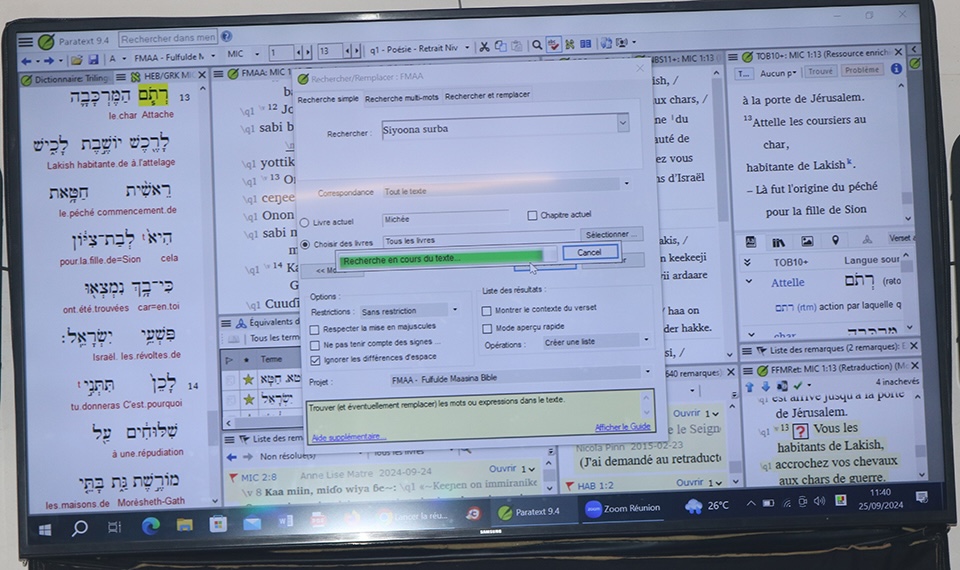Select the dictionary icon in TOB10+ research pane
960x570 pixels.
(751, 242)
